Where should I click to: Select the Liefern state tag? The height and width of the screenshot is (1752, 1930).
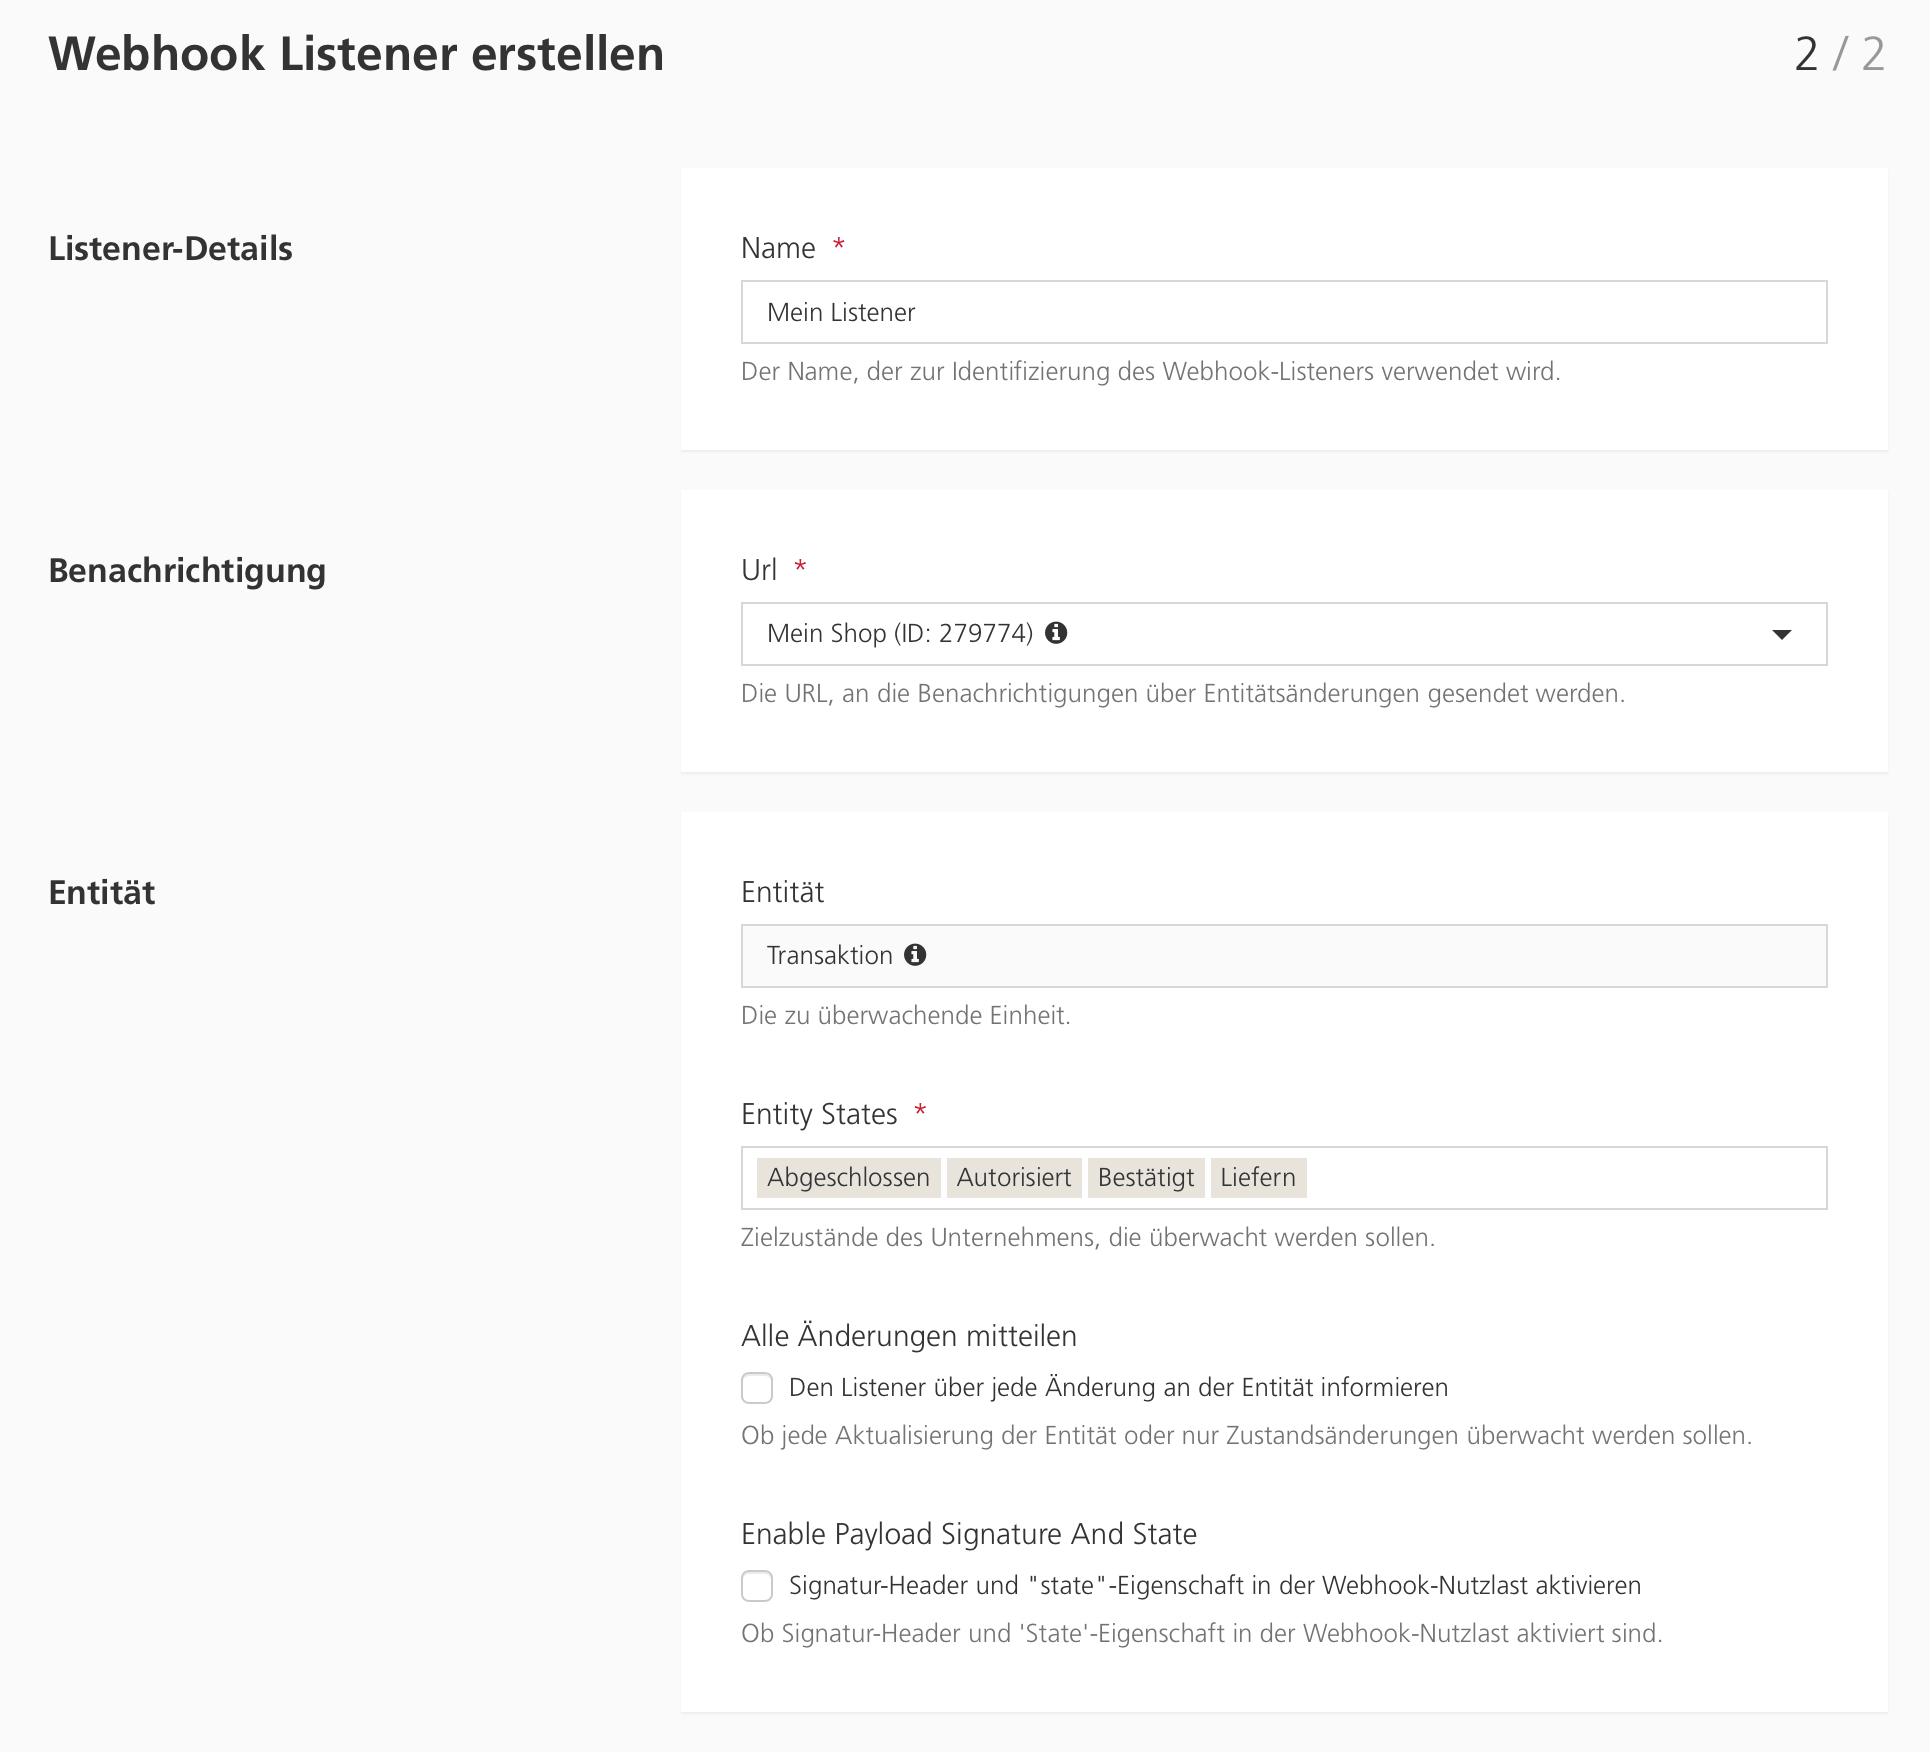pos(1257,1178)
